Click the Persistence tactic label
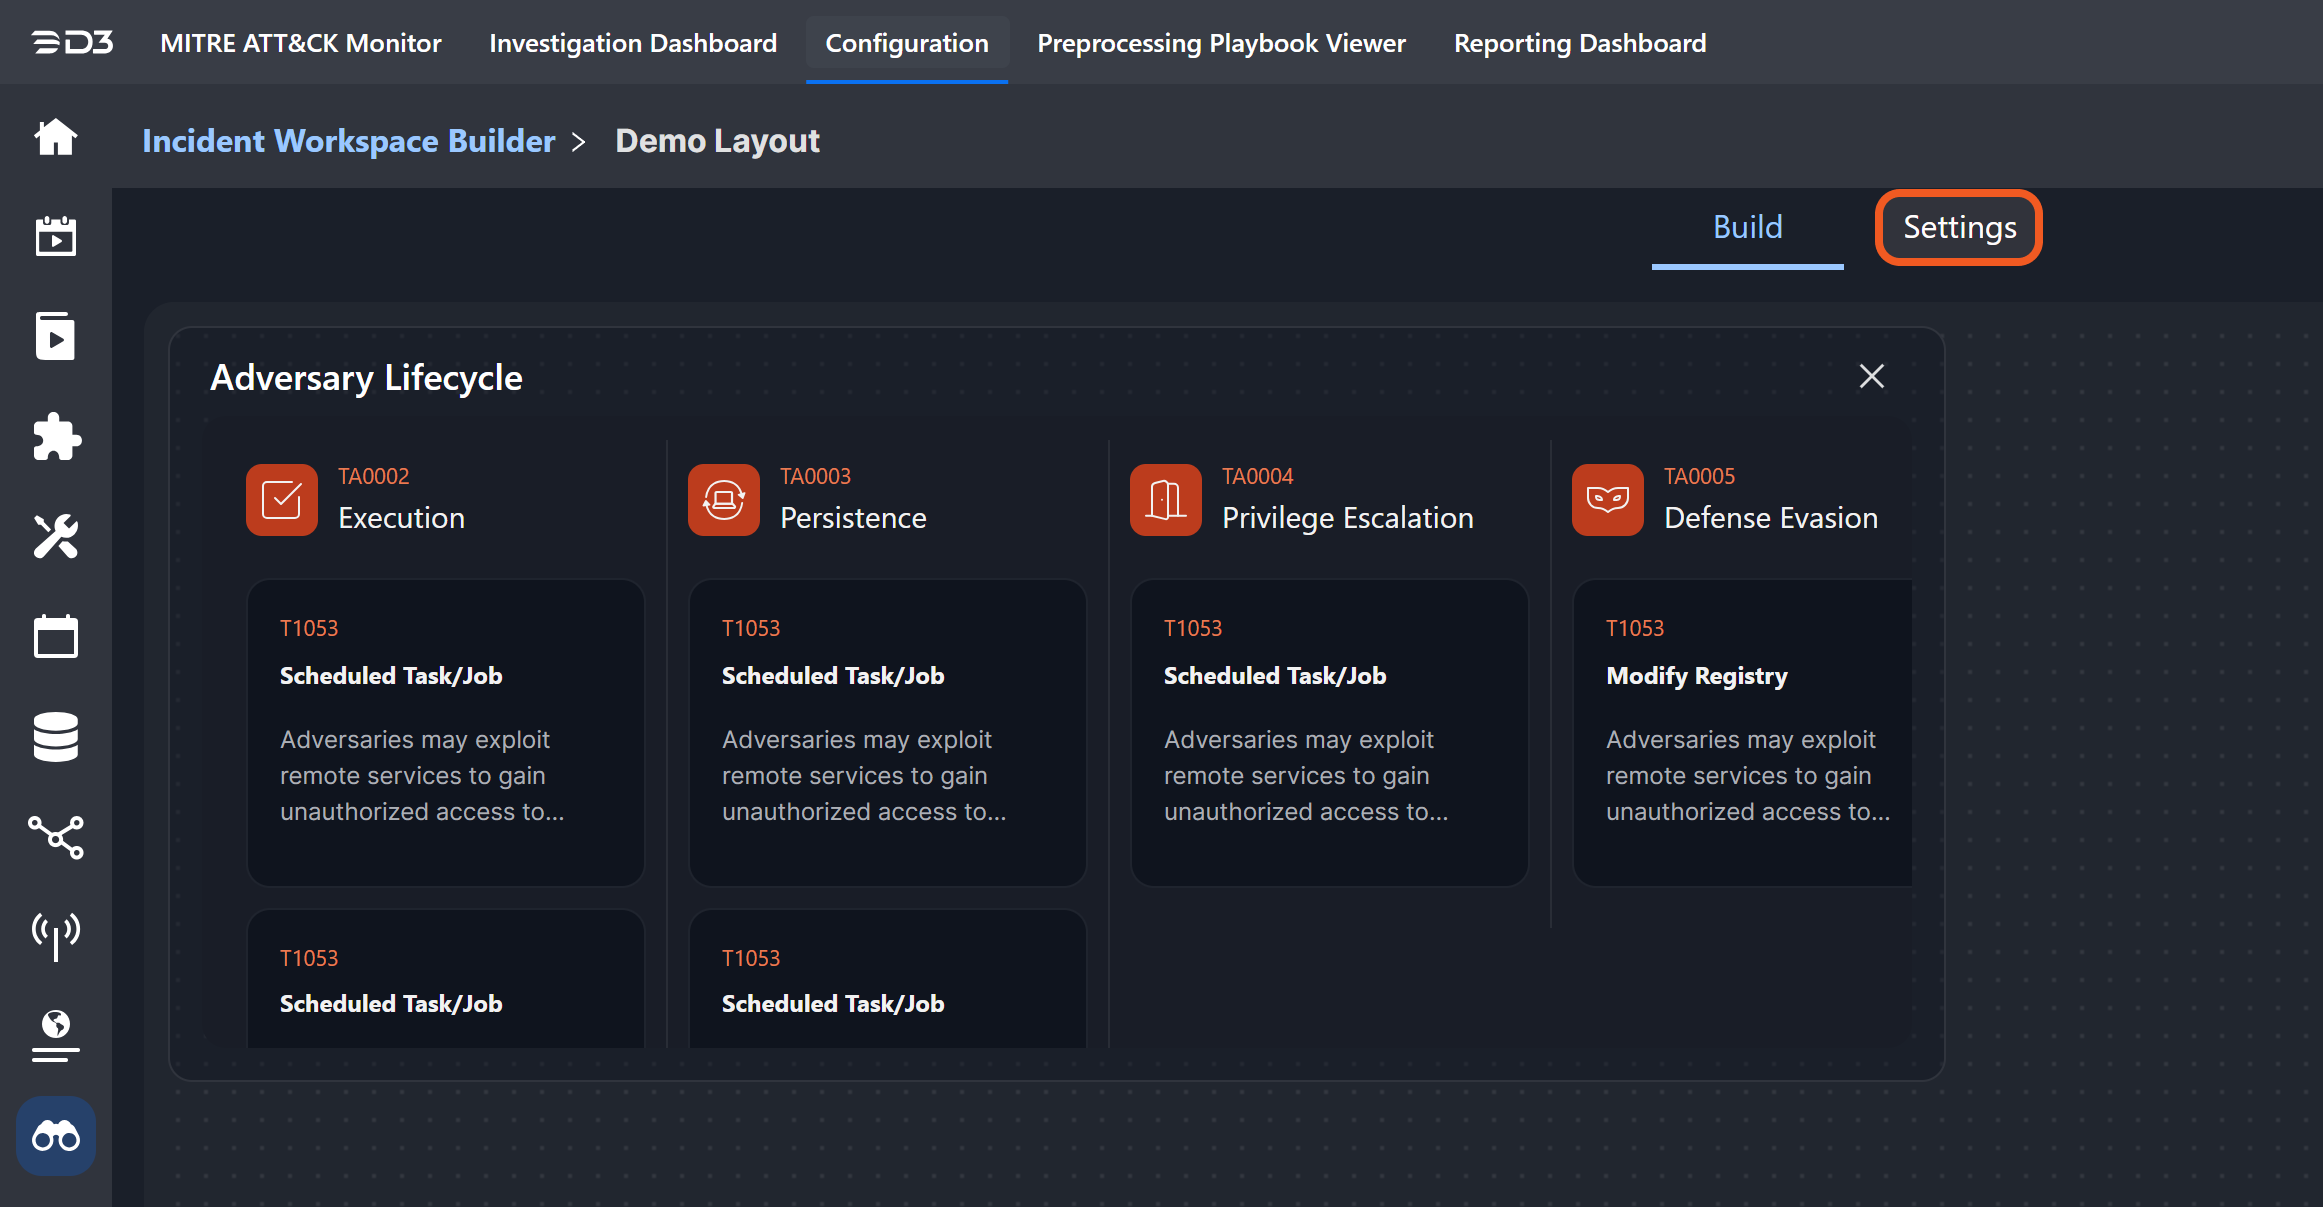Viewport: 2323px width, 1207px height. (x=853, y=518)
